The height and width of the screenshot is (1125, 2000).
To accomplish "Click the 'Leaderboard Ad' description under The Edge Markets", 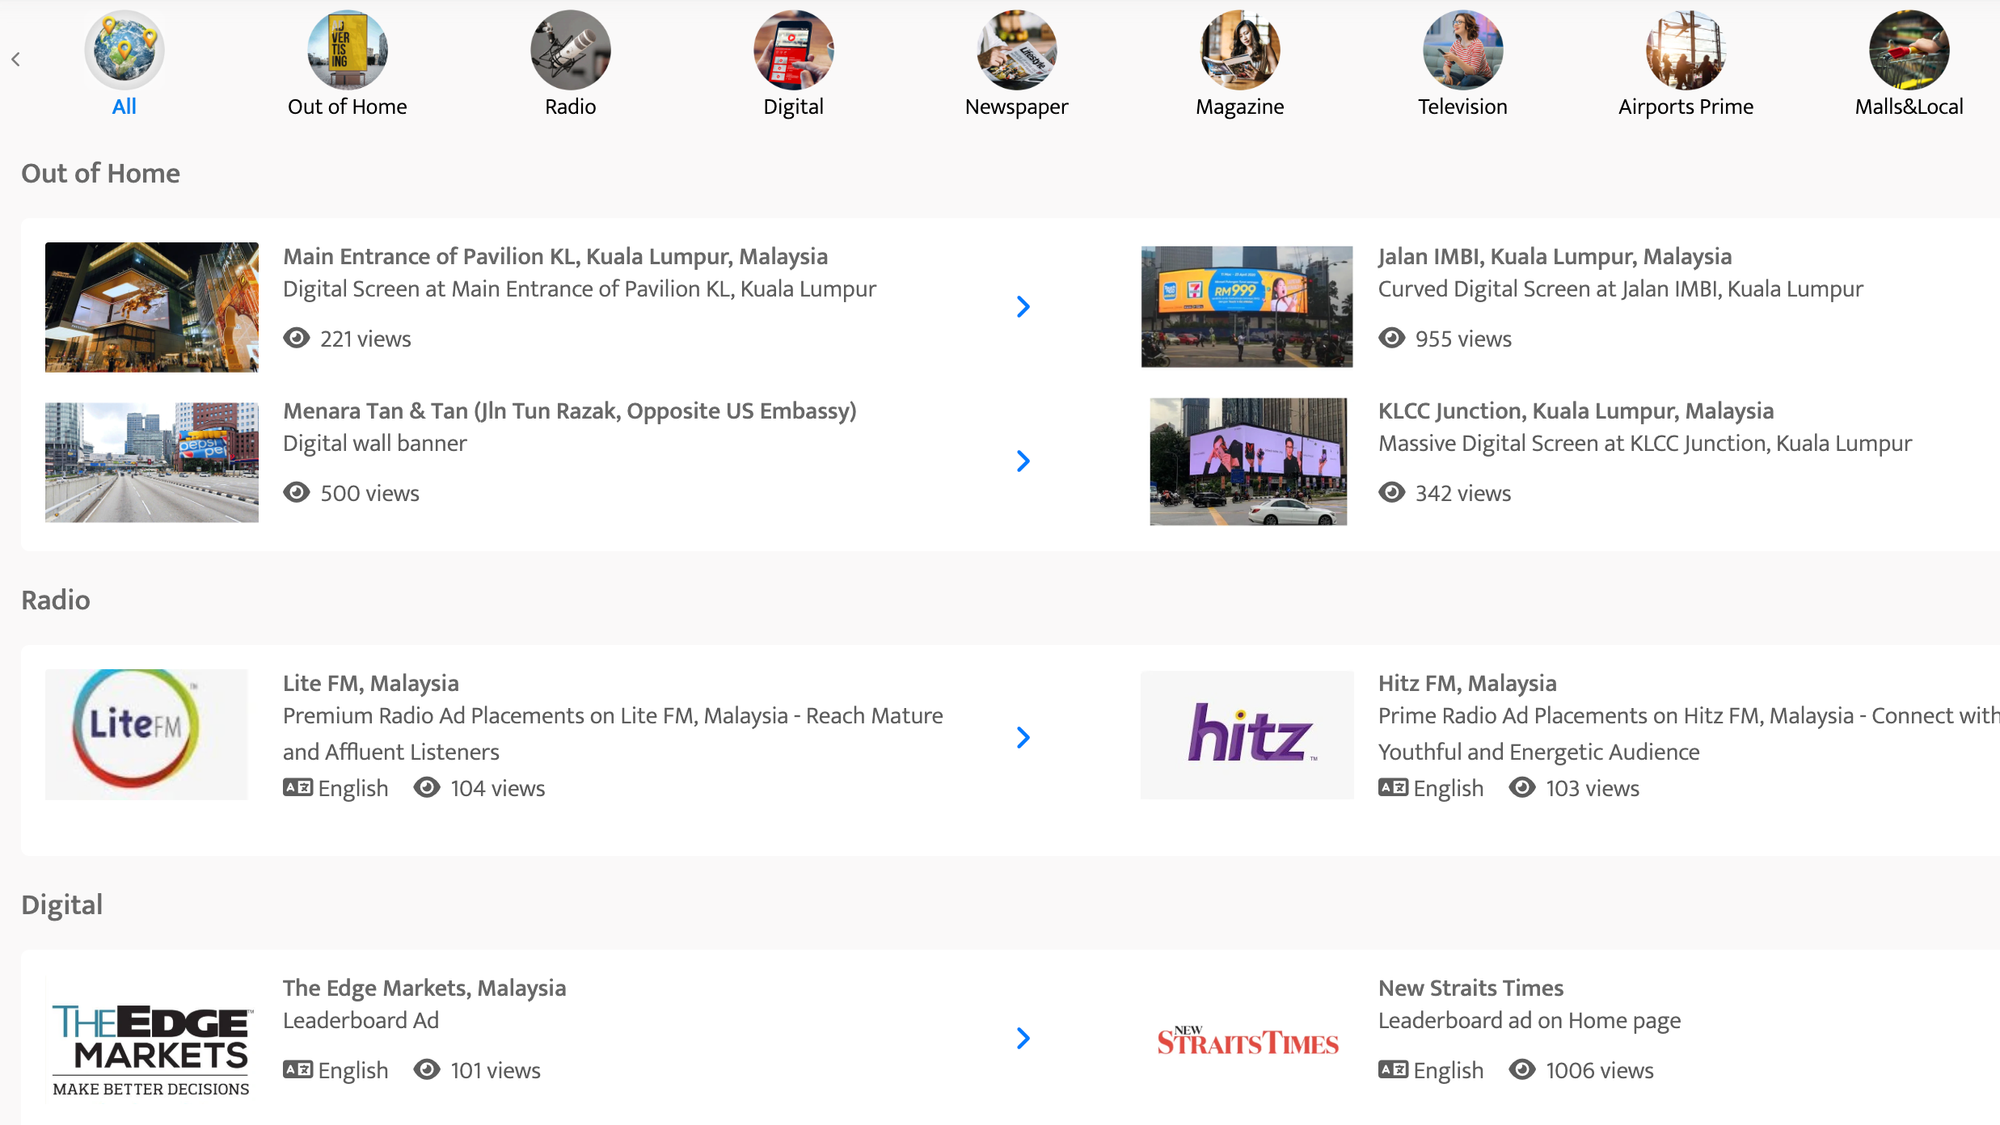I will pyautogui.click(x=361, y=1020).
